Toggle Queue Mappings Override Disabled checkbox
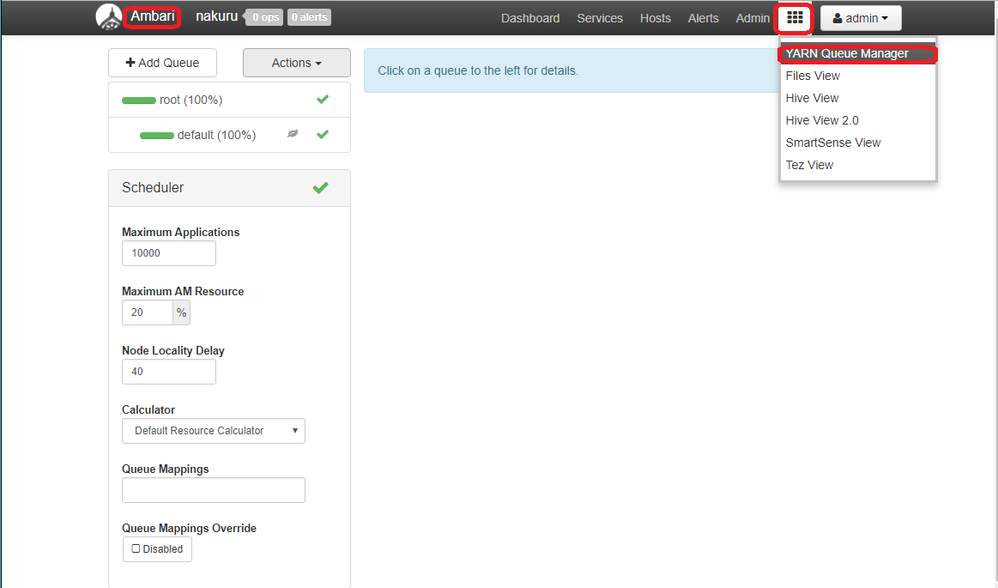 (x=136, y=549)
